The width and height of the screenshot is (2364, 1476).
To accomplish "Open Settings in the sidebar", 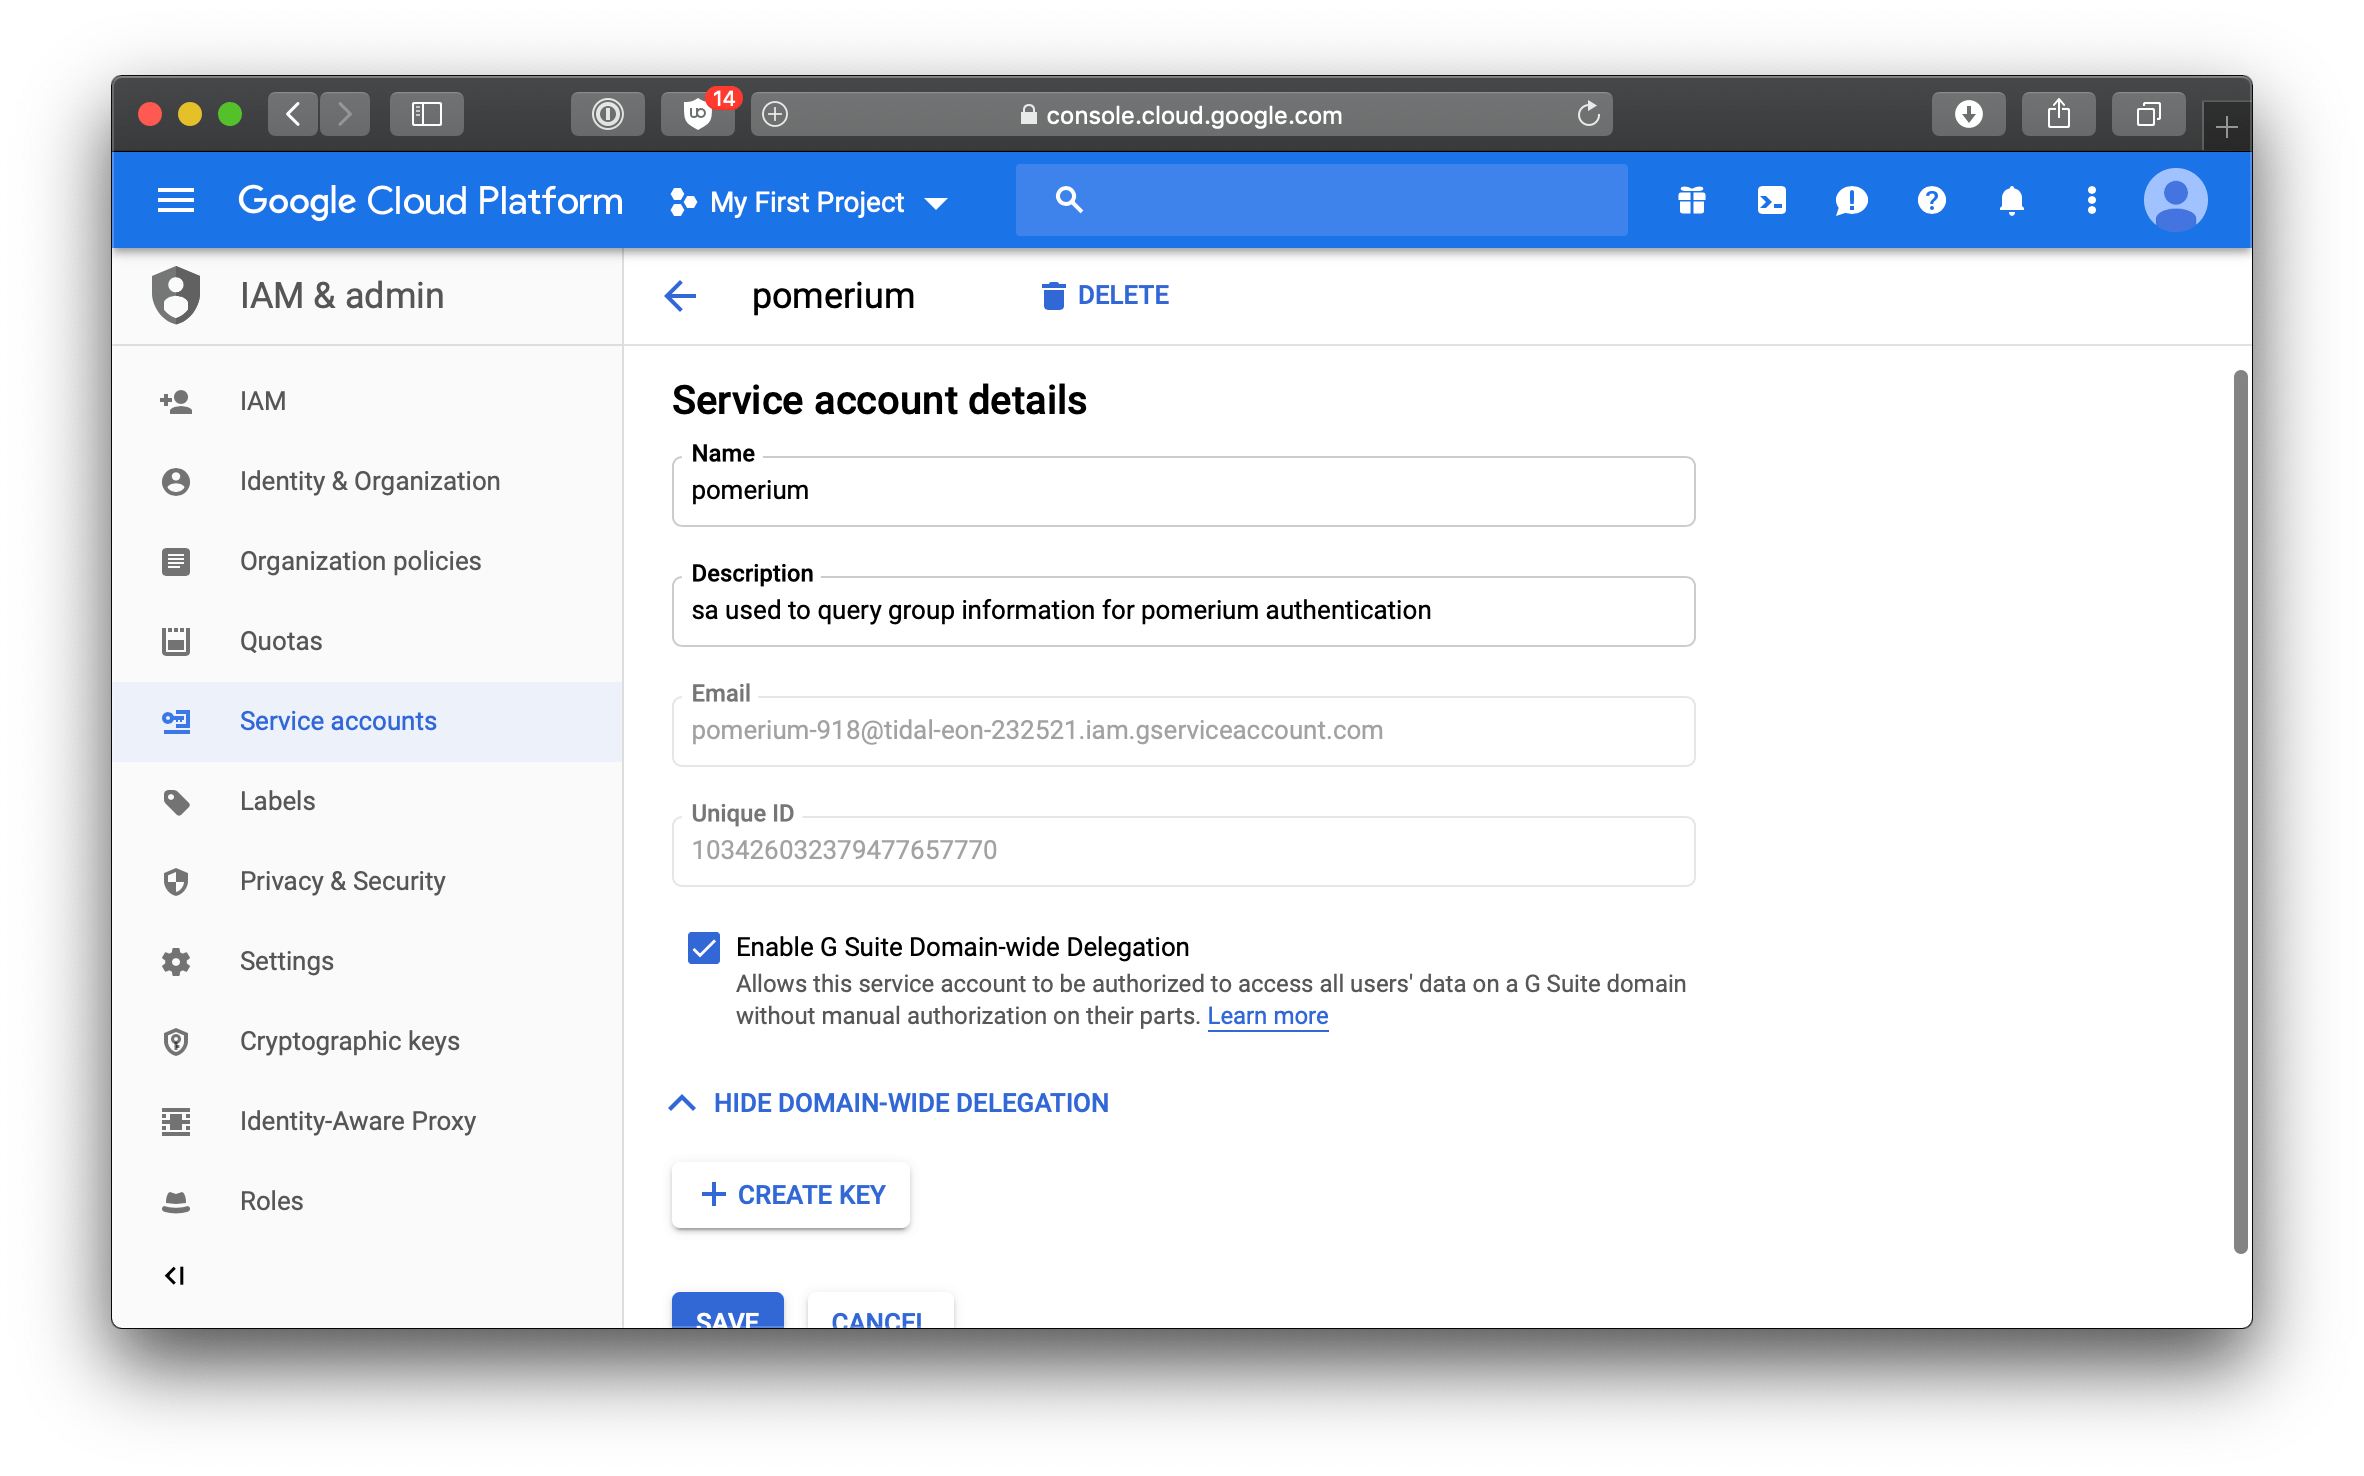I will pyautogui.click(x=368, y=961).
